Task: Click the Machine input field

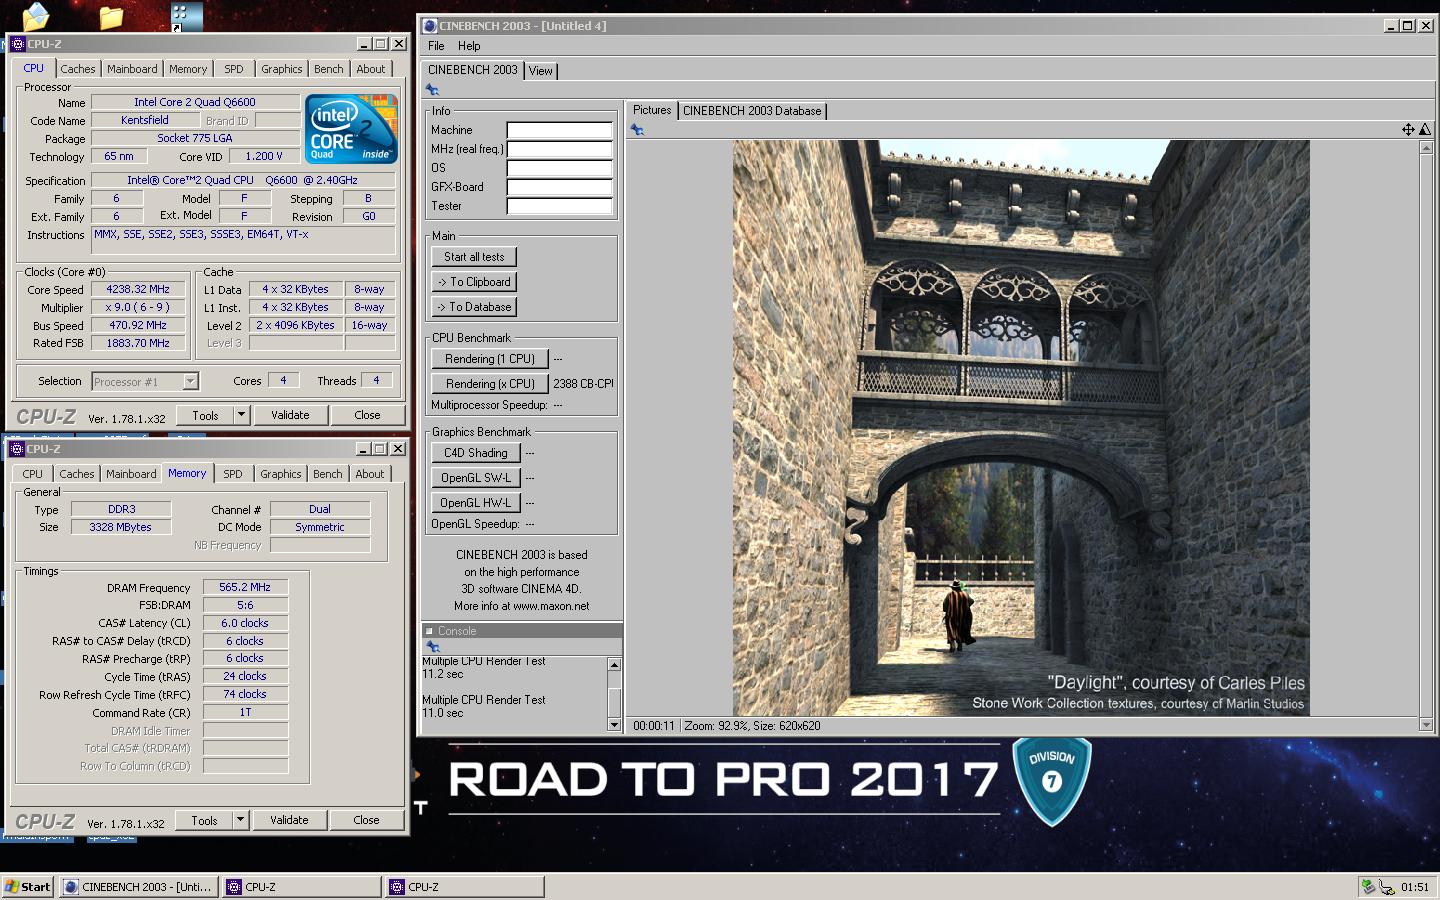Action: pyautogui.click(x=559, y=130)
